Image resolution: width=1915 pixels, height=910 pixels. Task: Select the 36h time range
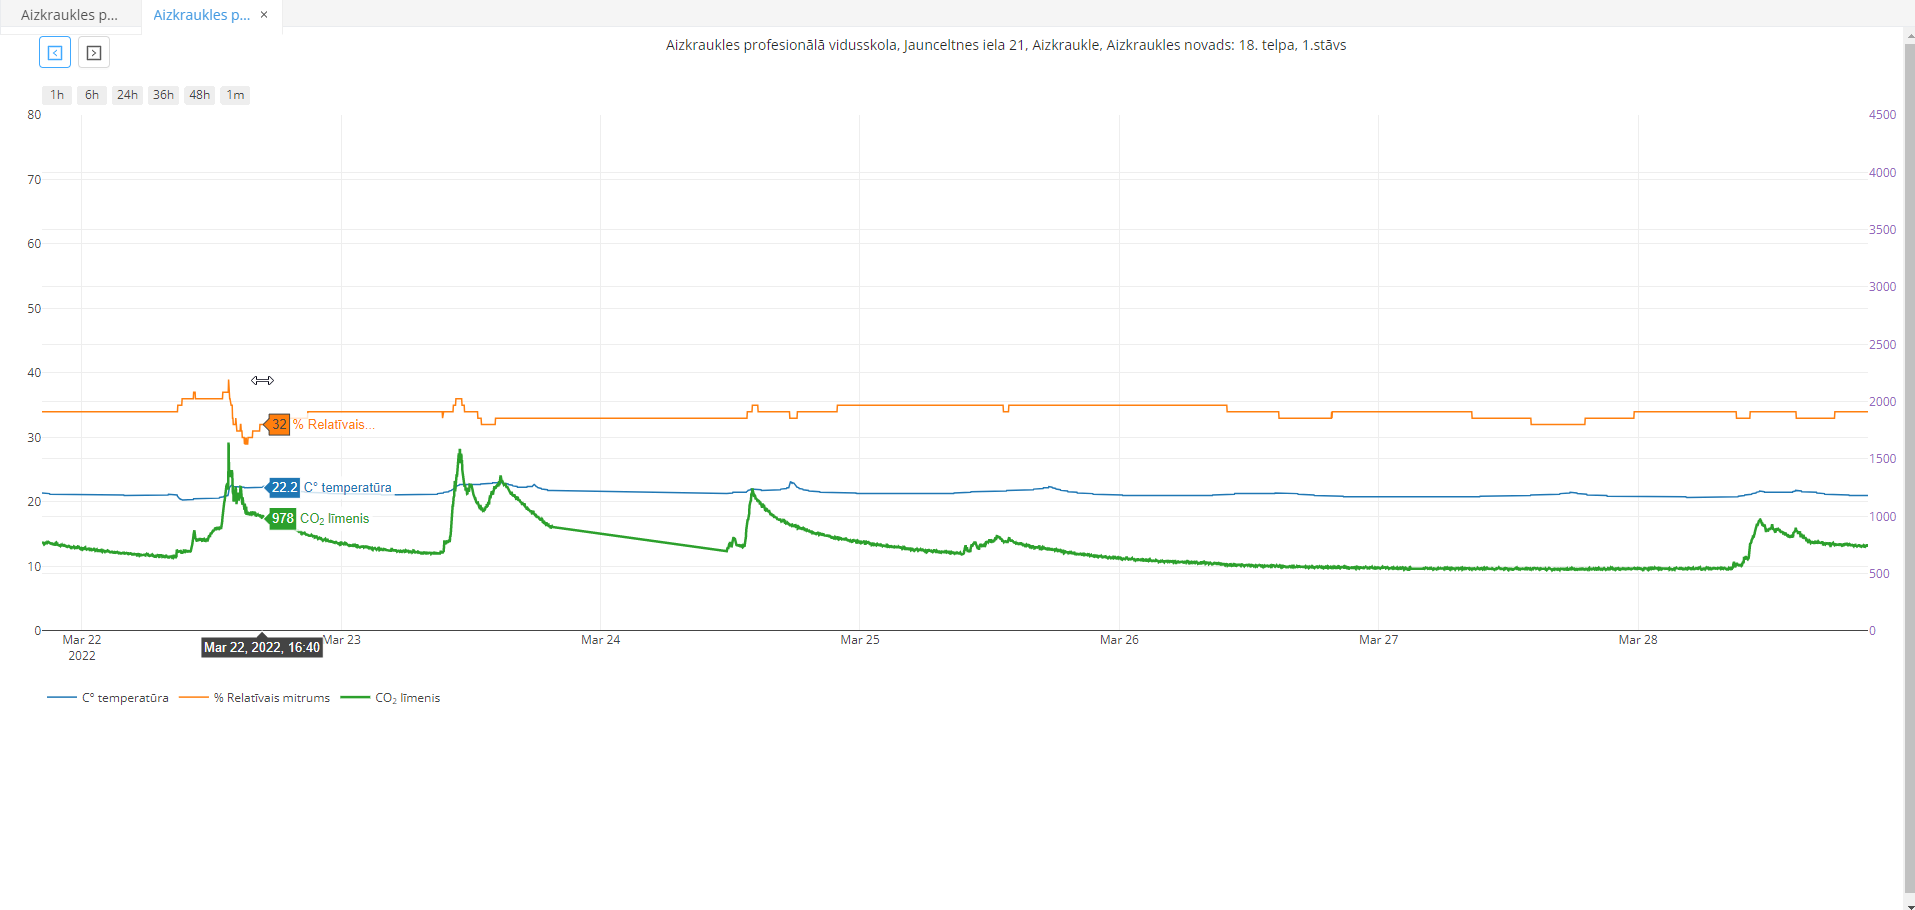[x=163, y=94]
